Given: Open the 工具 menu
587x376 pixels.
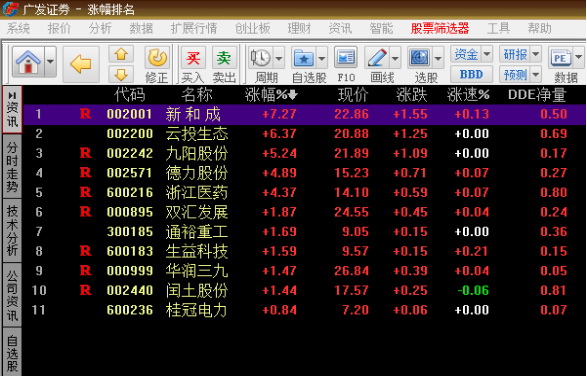Looking at the screenshot, I should coord(498,28).
